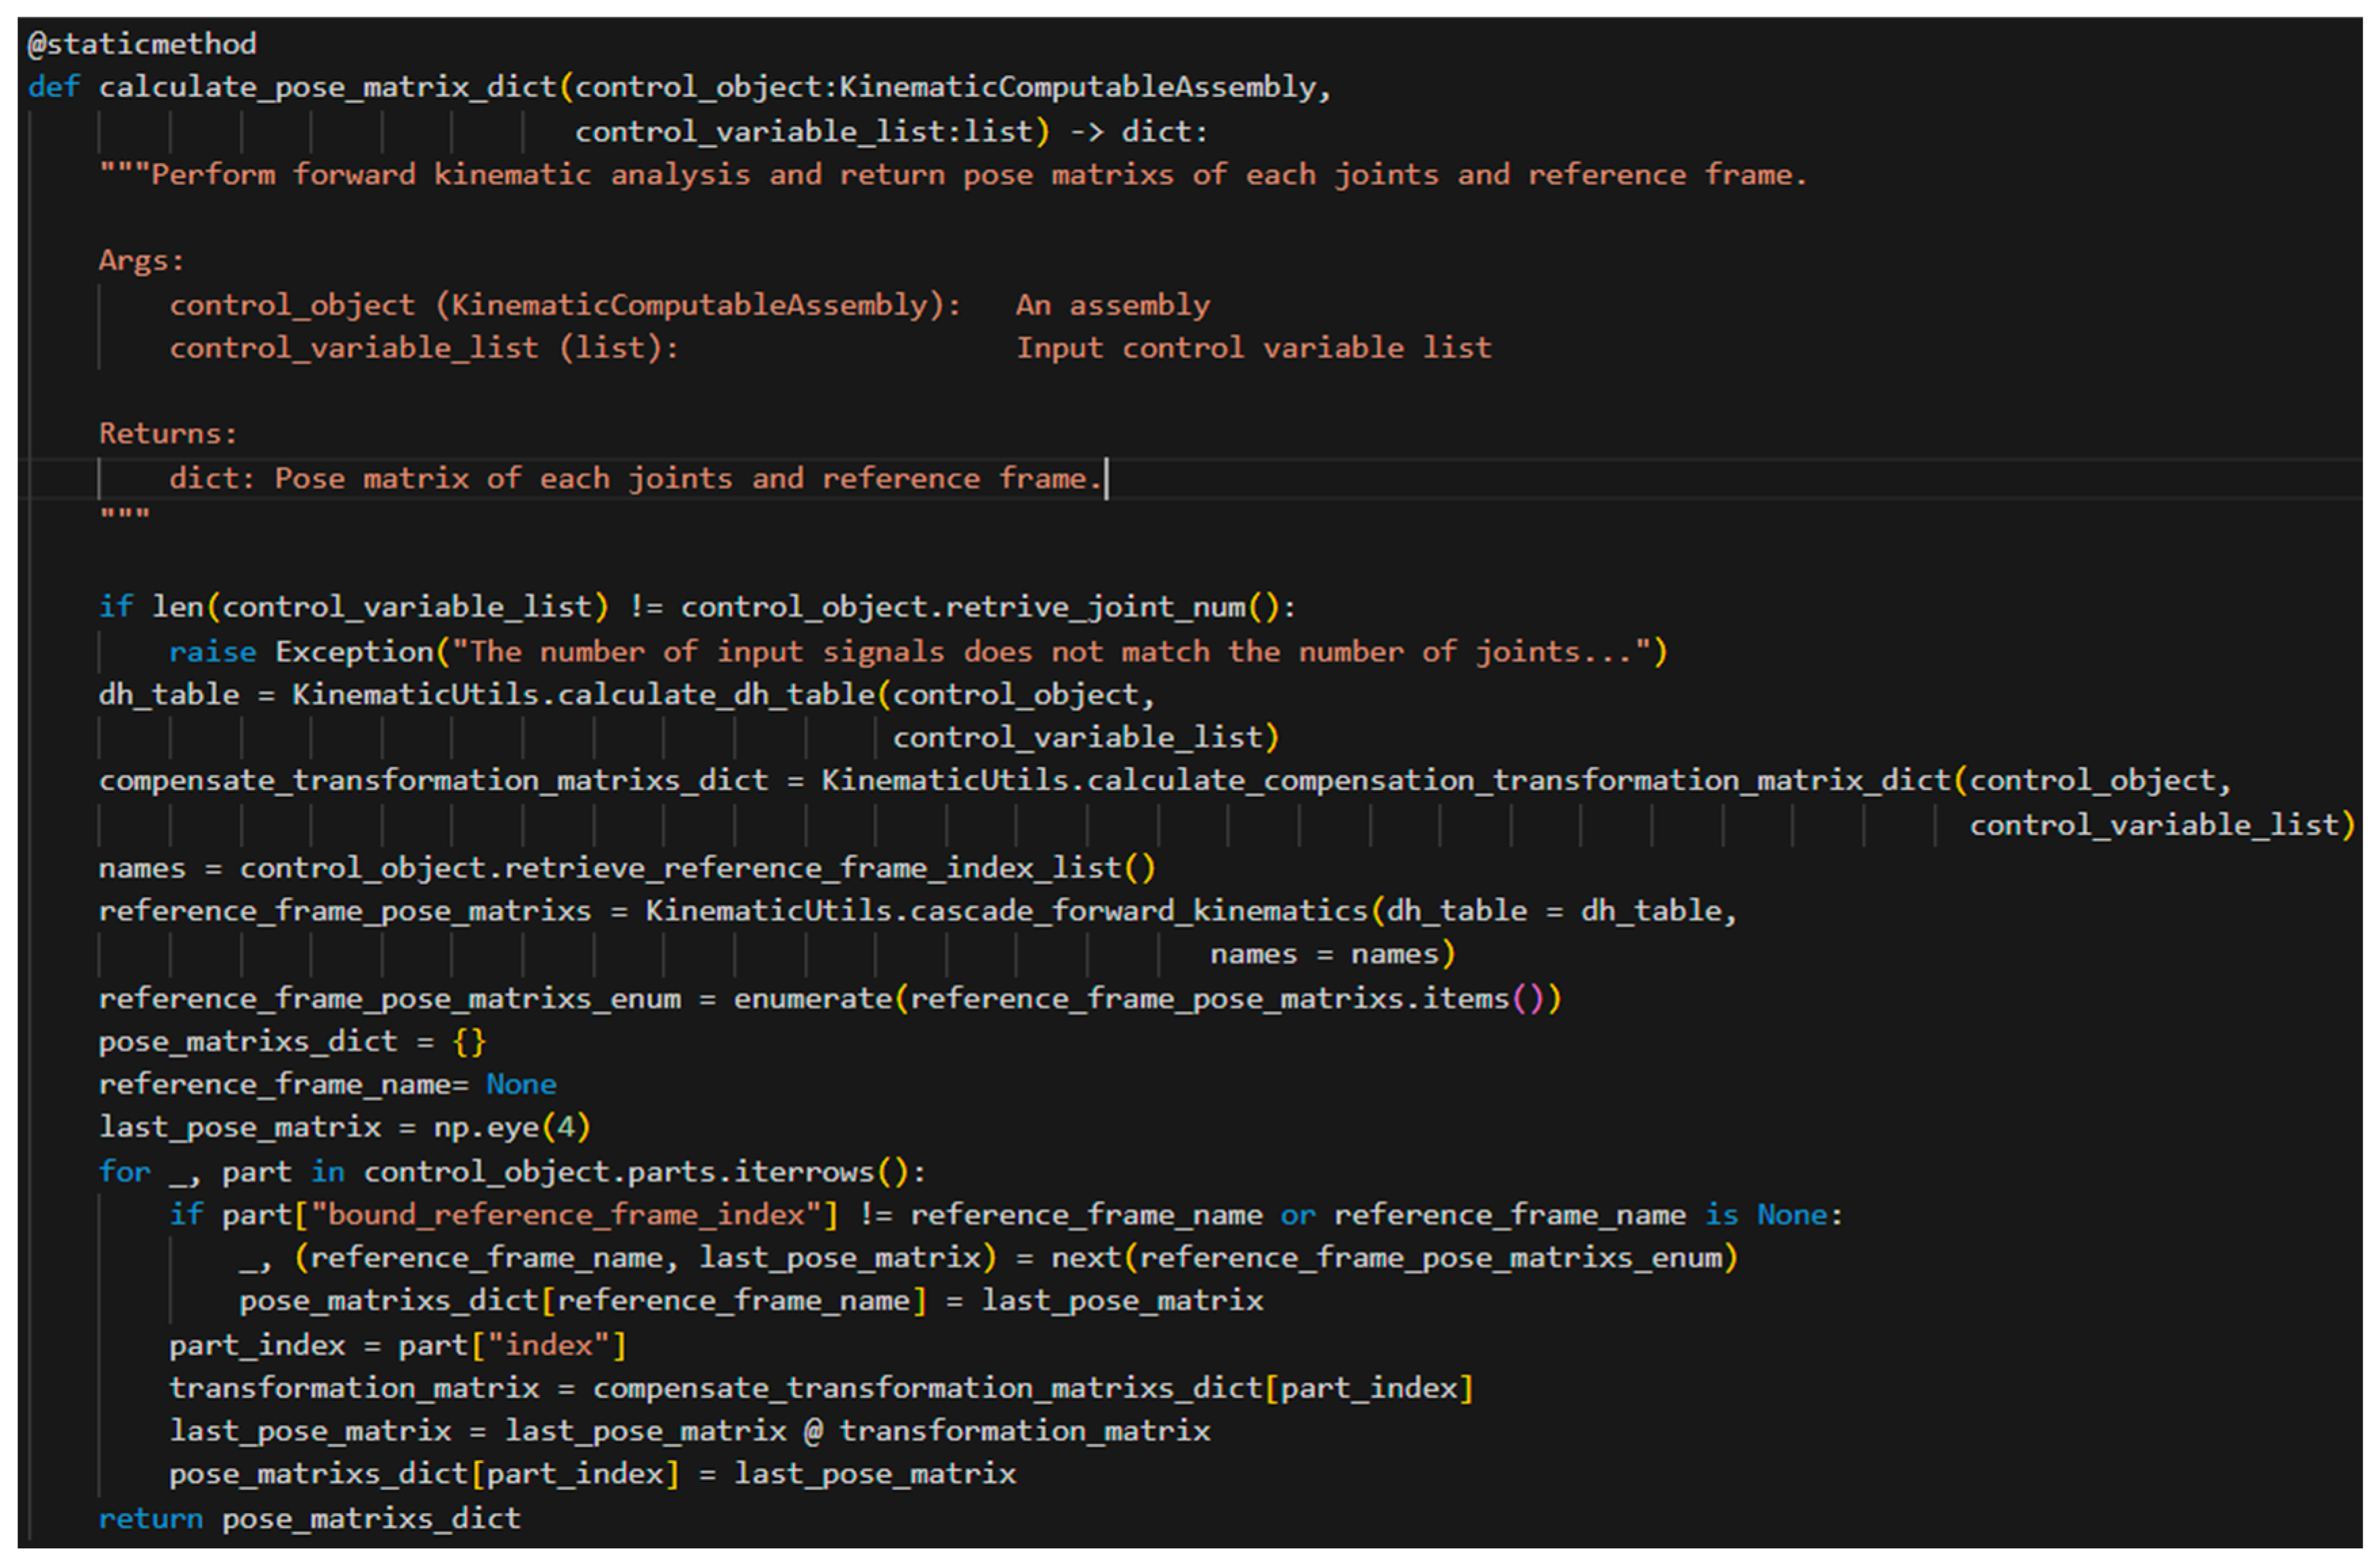2374x1568 pixels.
Task: Click the '@' matrix multiply operator
Action: point(812,1432)
